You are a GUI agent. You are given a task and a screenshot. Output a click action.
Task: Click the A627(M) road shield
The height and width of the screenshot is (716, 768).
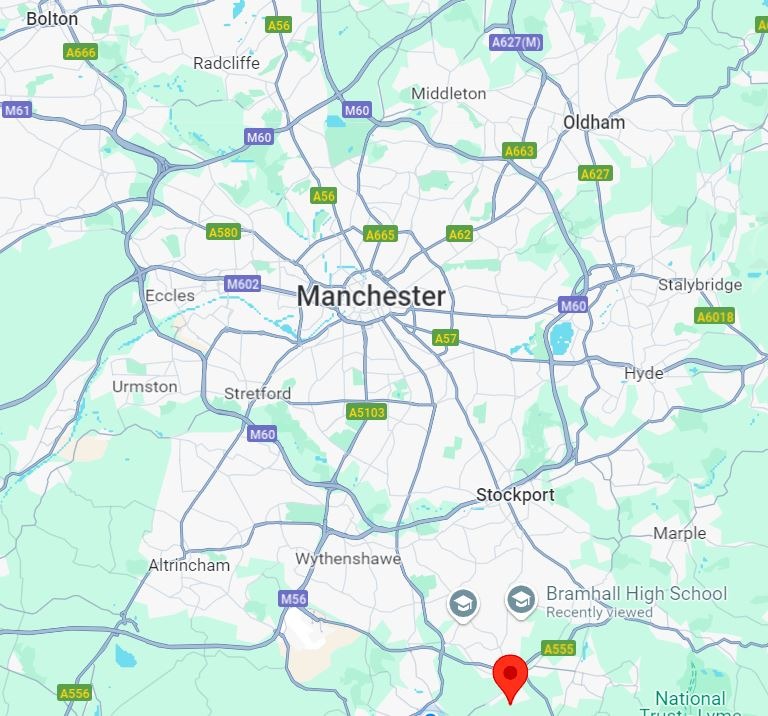516,43
